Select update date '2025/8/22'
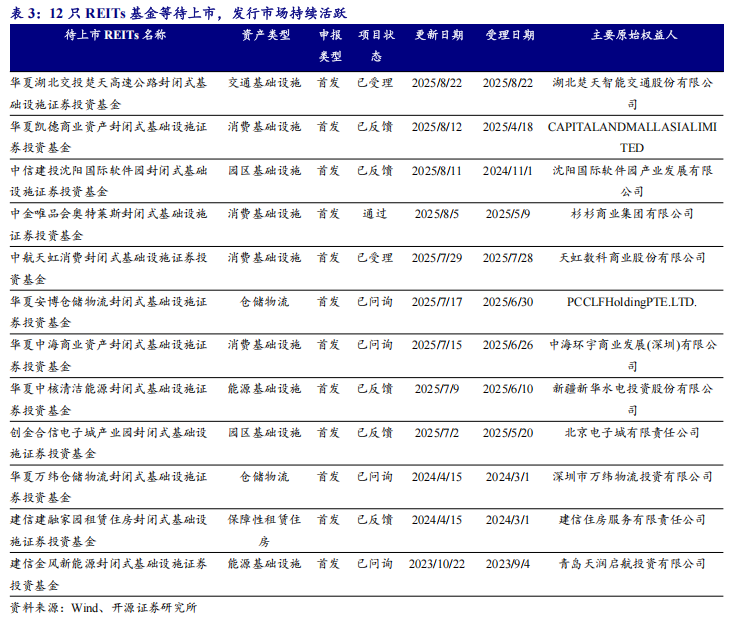The width and height of the screenshot is (739, 620). (x=437, y=83)
